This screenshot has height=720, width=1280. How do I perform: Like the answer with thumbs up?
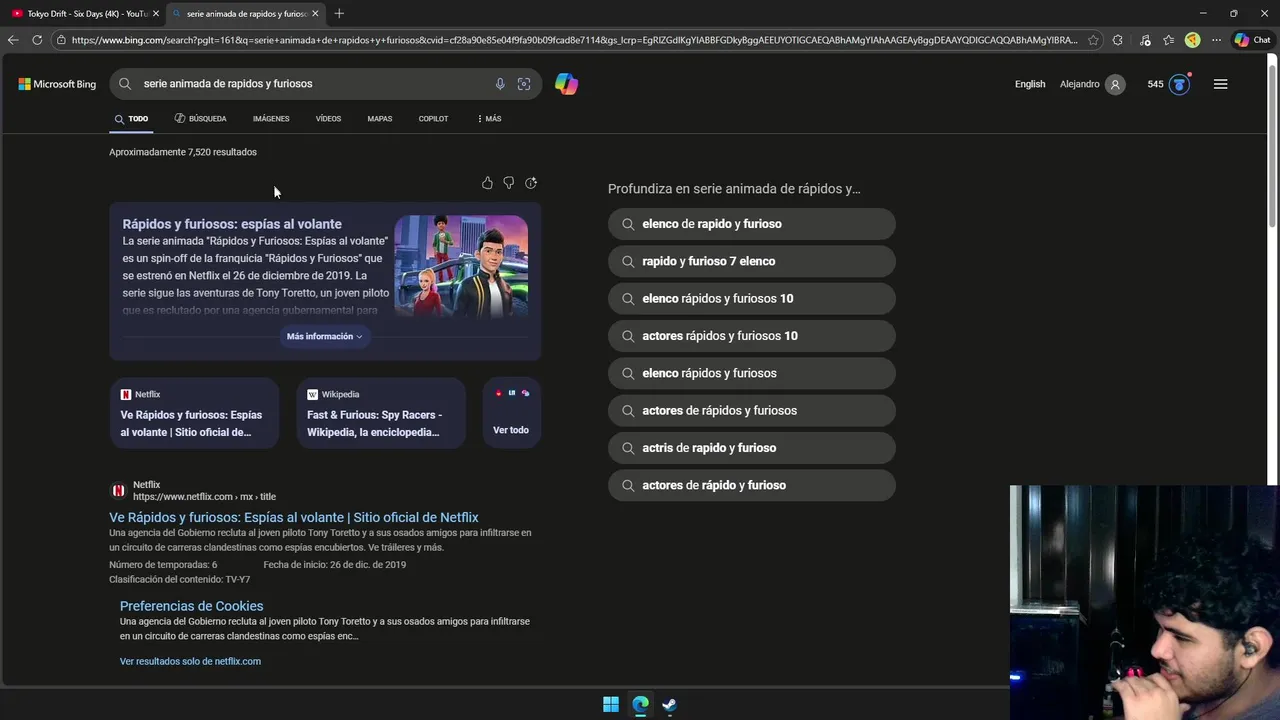click(x=487, y=183)
